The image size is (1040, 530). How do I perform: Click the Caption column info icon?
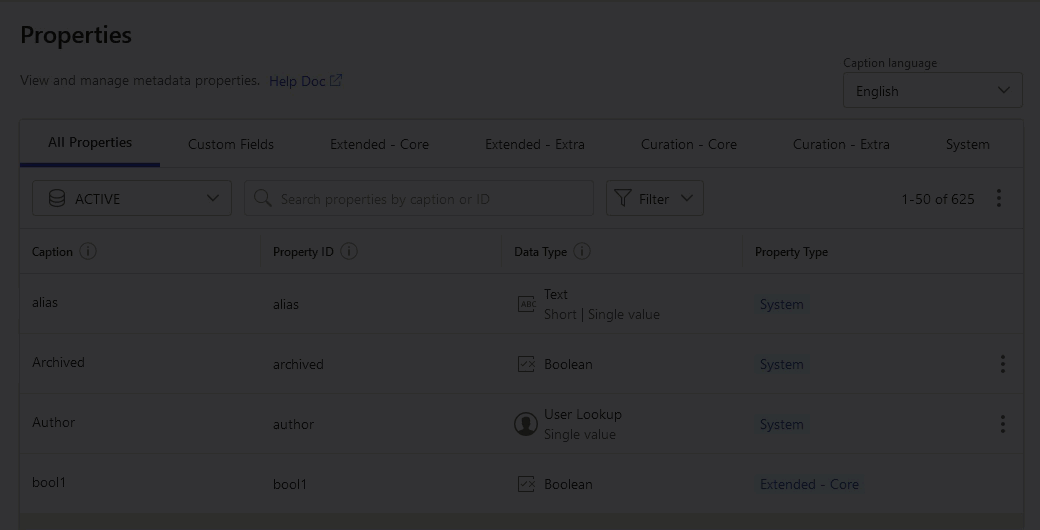(88, 251)
